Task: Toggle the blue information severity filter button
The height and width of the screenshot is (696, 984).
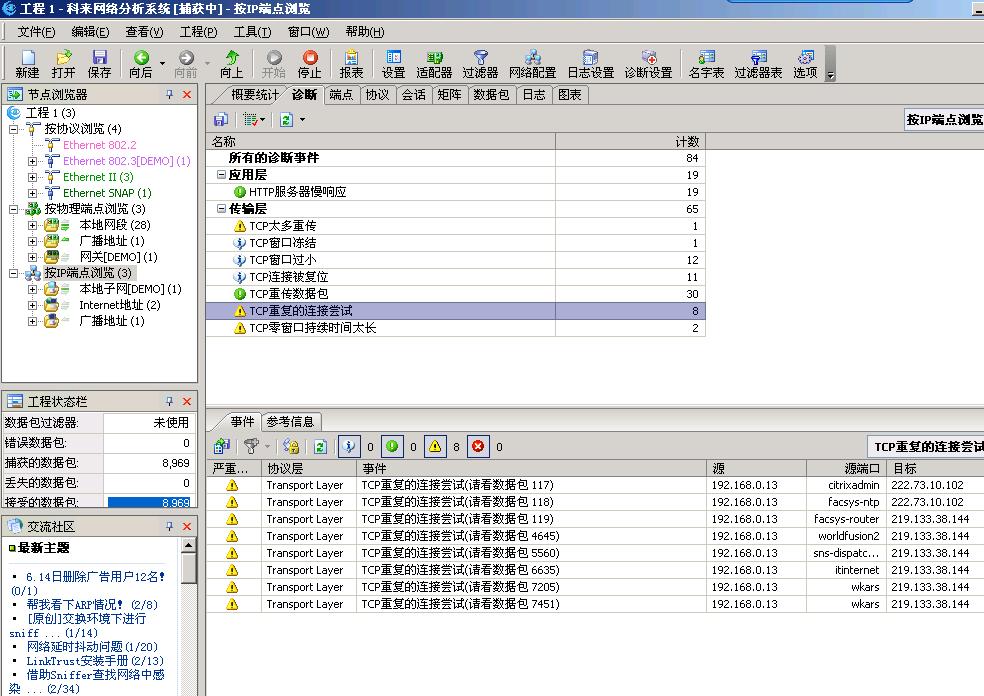Action: point(349,447)
